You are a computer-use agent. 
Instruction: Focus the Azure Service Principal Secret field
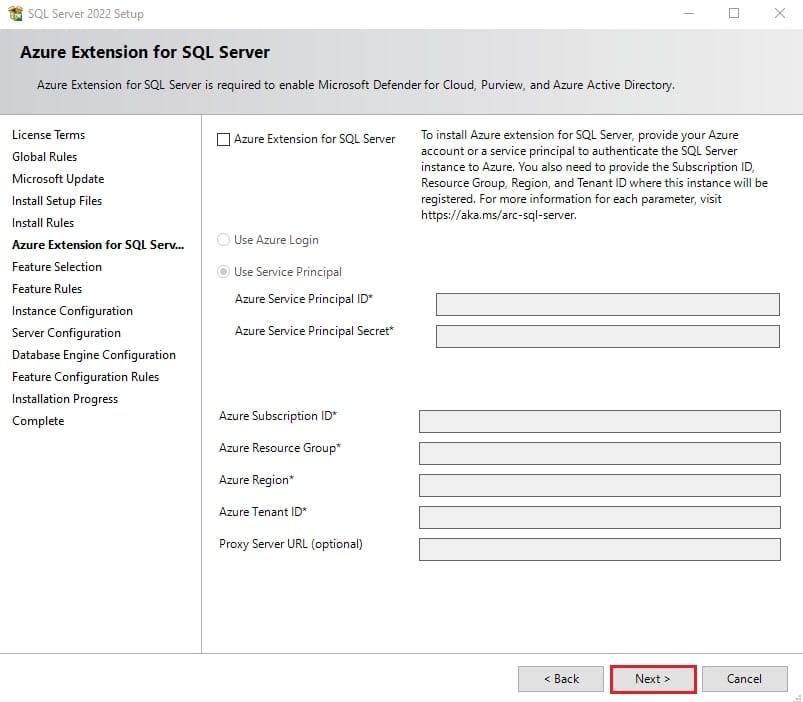point(607,336)
